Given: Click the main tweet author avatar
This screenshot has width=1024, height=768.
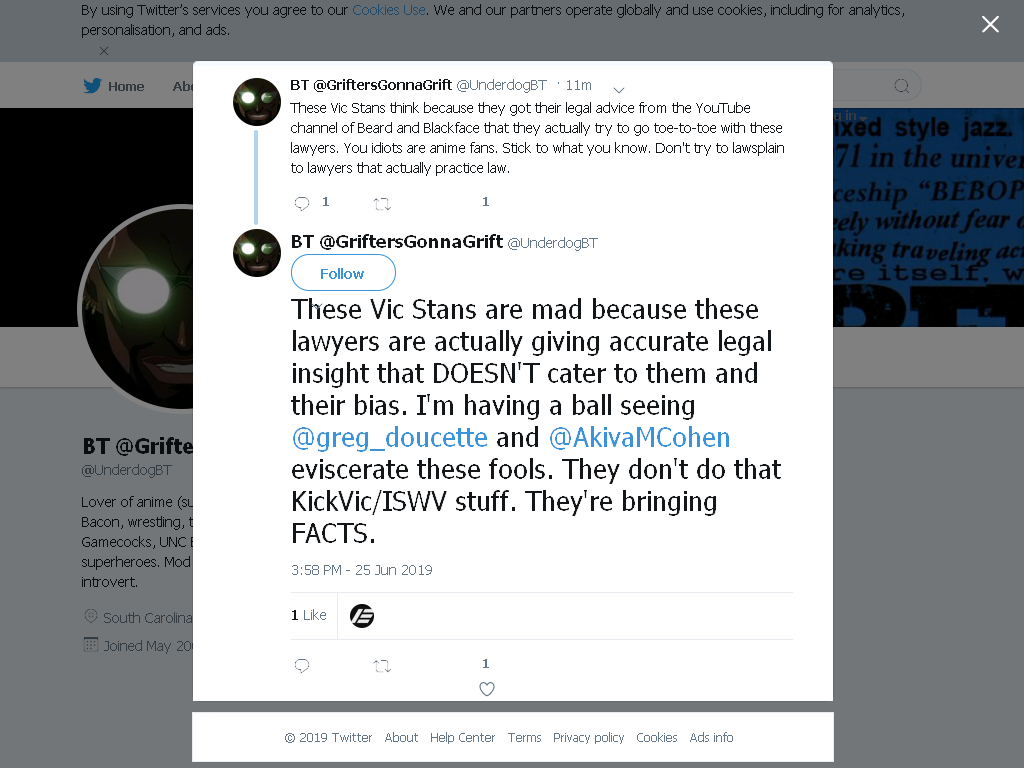Looking at the screenshot, I should tap(257, 253).
